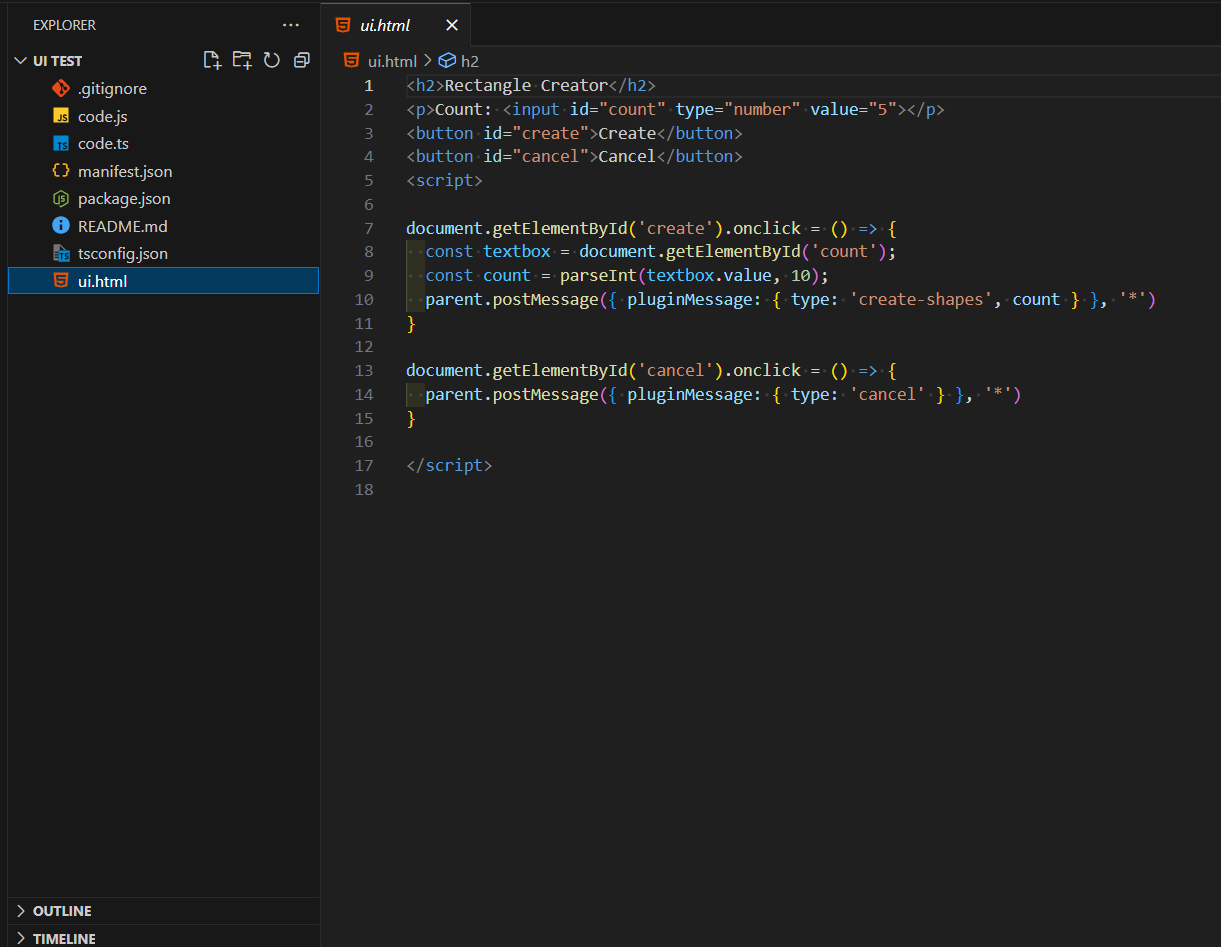This screenshot has height=947, width=1221.
Task: Open README.md from the explorer
Action: pyautogui.click(x=122, y=226)
